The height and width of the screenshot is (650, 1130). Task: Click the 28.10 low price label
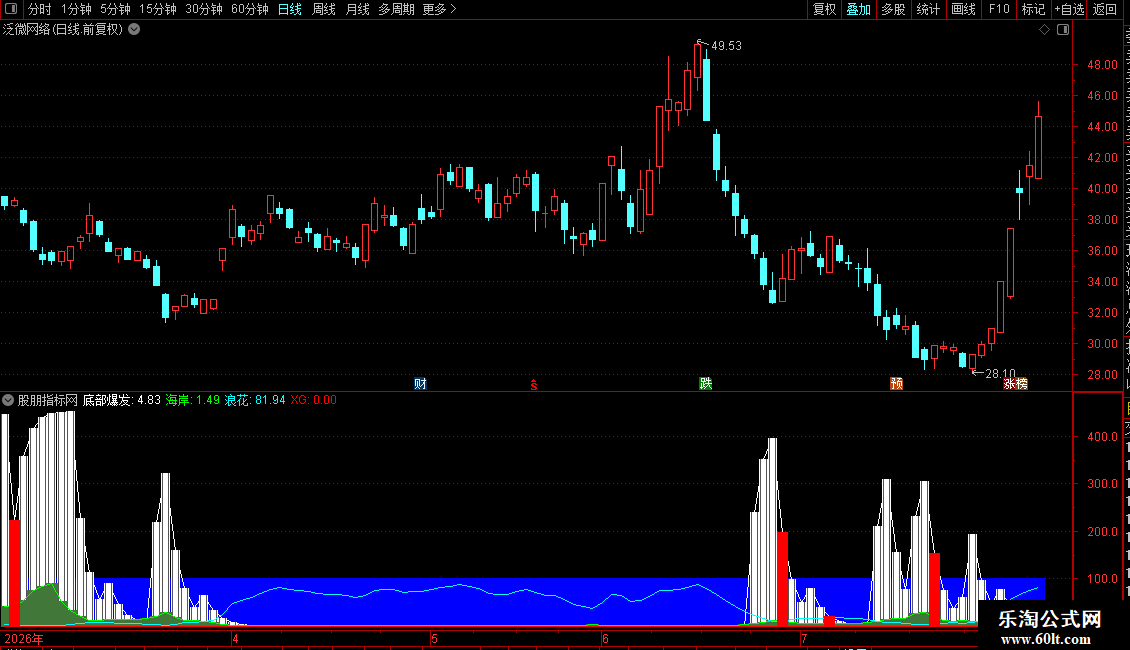1000,373
